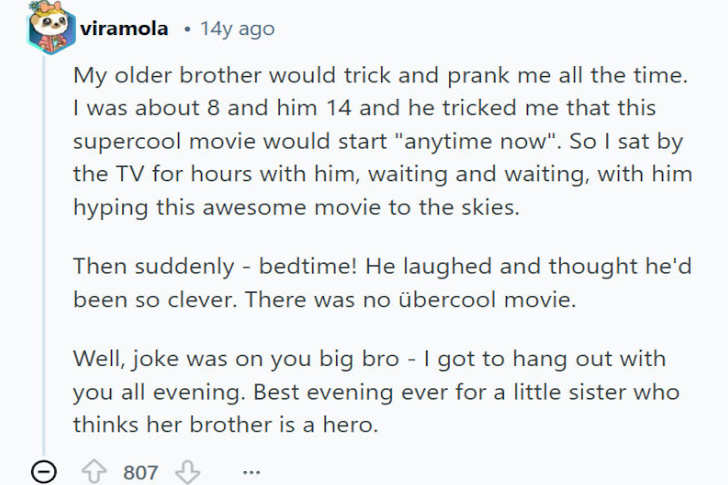
Task: Click the words "is a hero"
Action: point(334,424)
